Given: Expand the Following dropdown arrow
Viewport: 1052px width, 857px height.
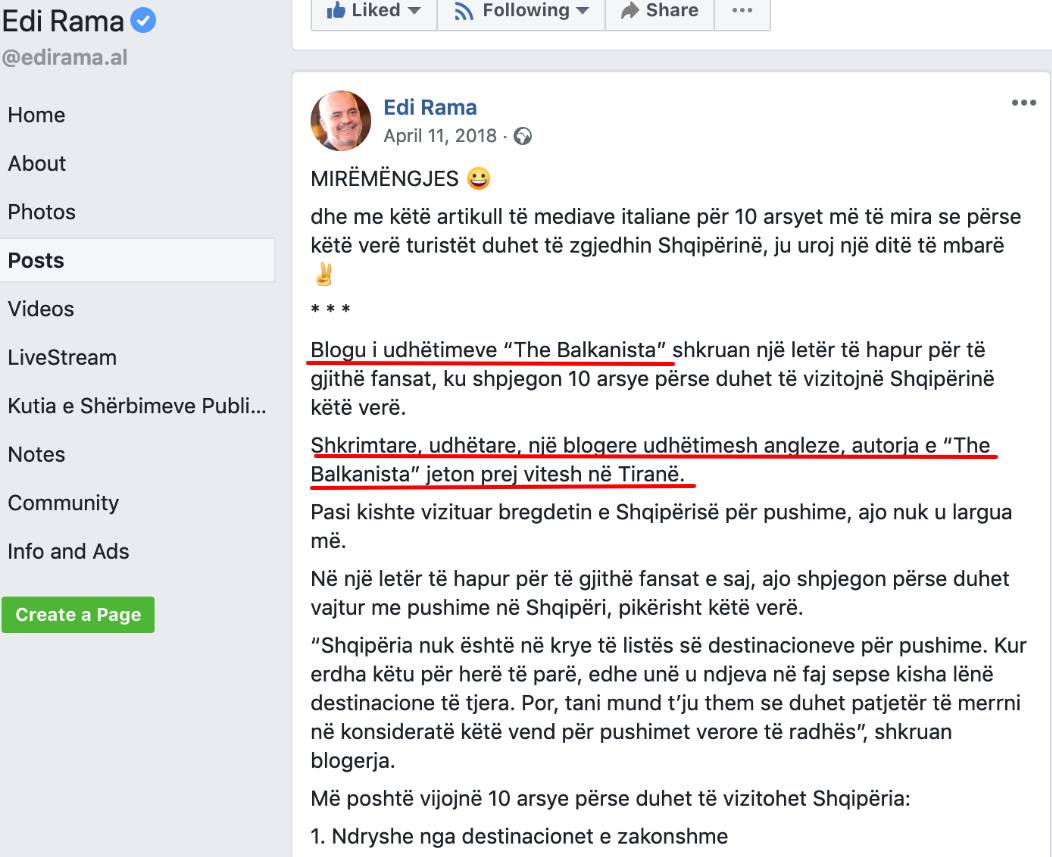Looking at the screenshot, I should pos(582,11).
